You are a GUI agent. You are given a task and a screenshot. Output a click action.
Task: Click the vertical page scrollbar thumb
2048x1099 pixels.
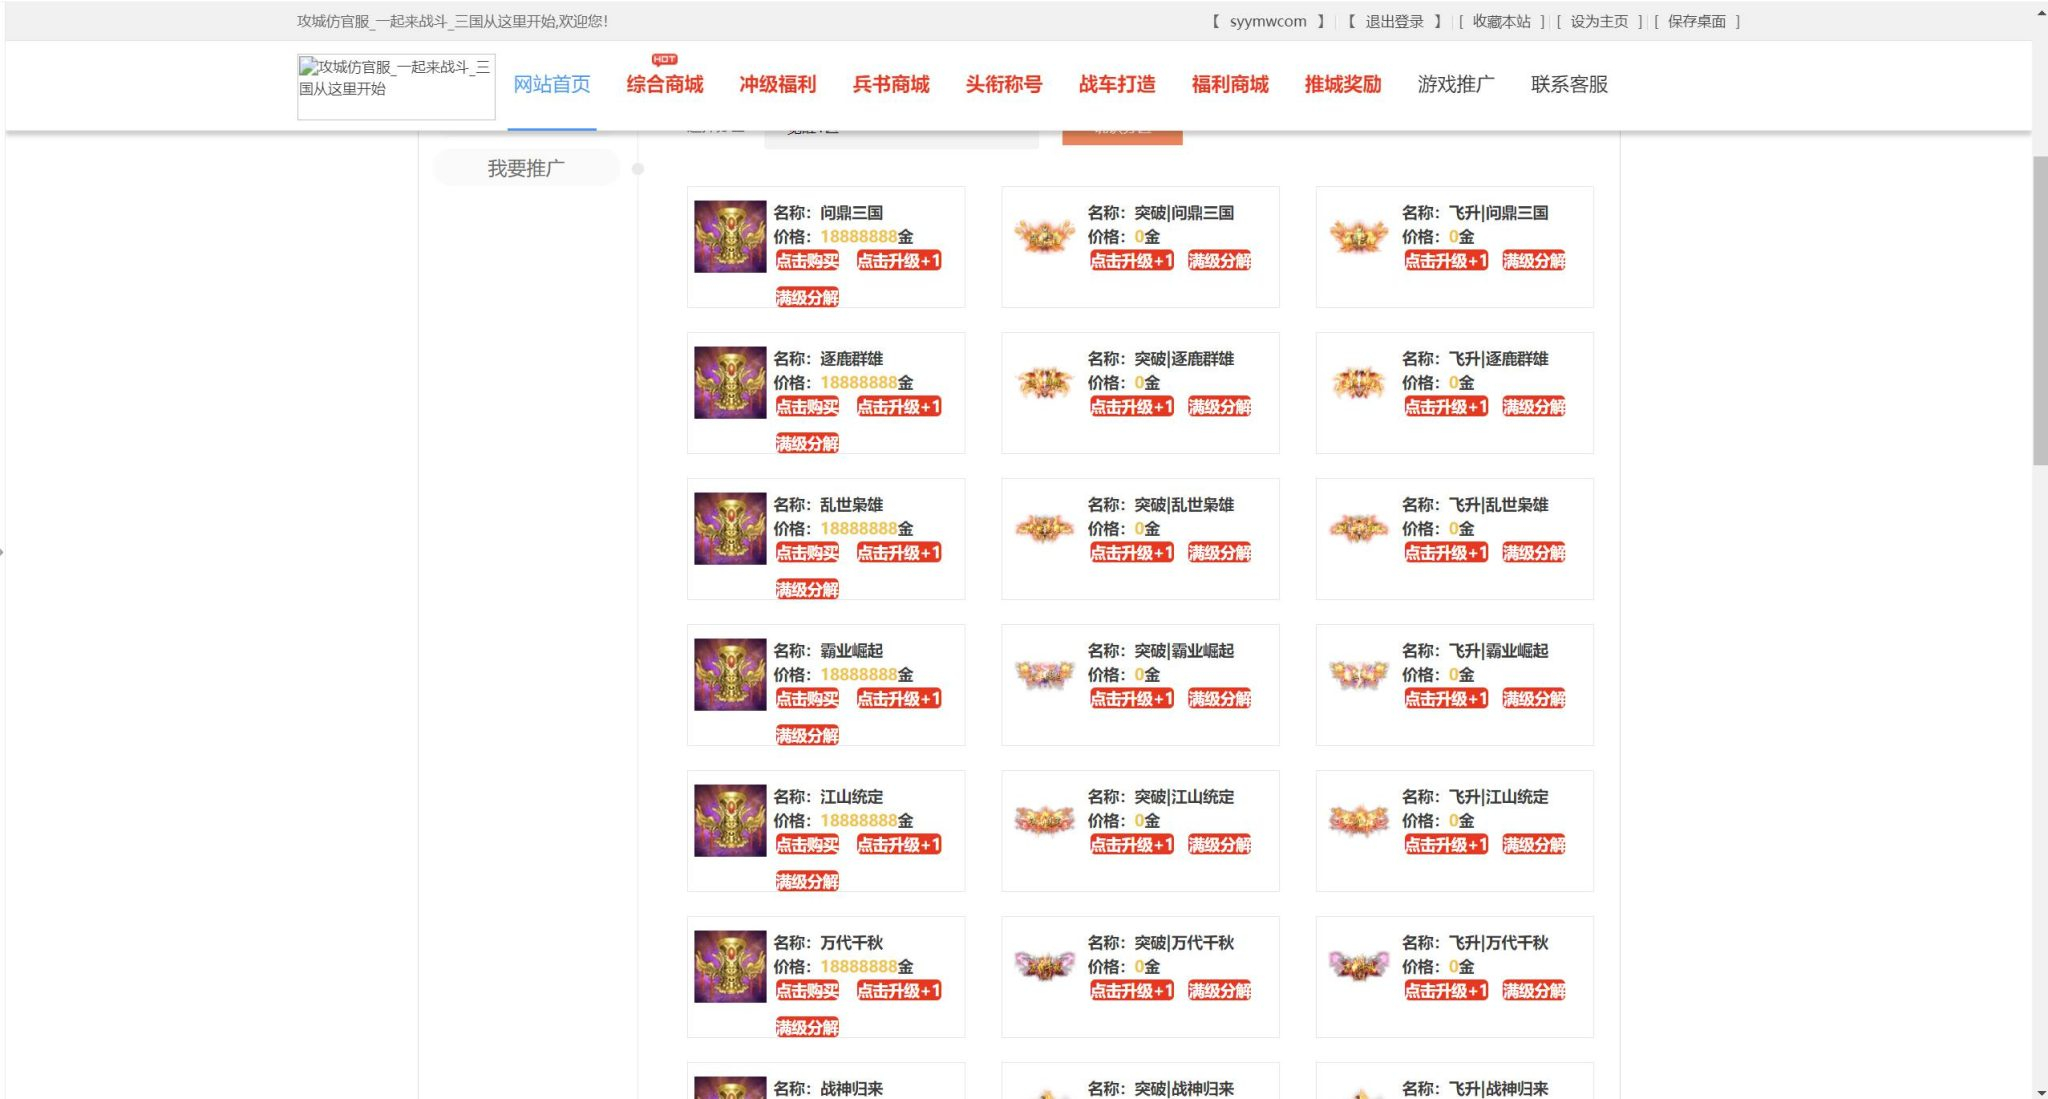(2040, 310)
